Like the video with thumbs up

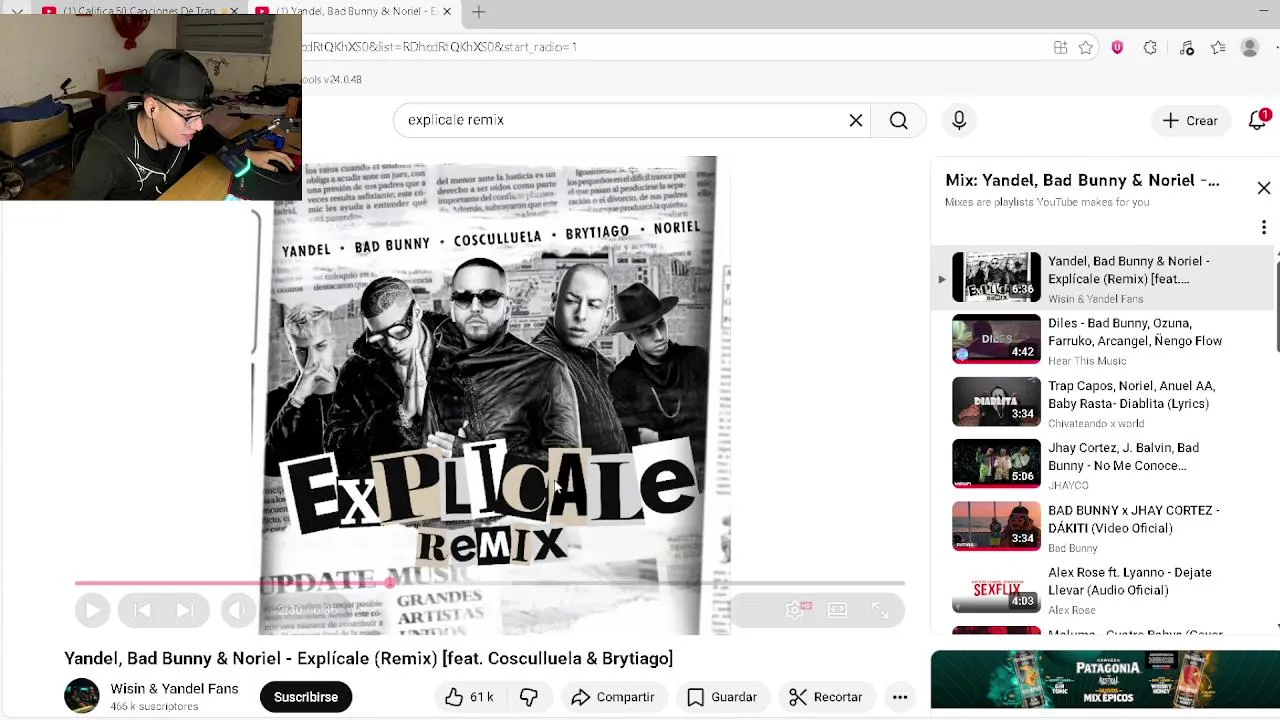pyautogui.click(x=469, y=697)
